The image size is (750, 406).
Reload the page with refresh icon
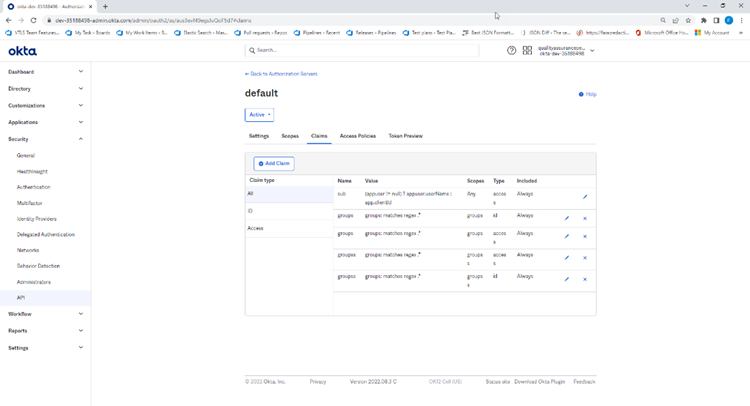pyautogui.click(x=33, y=21)
